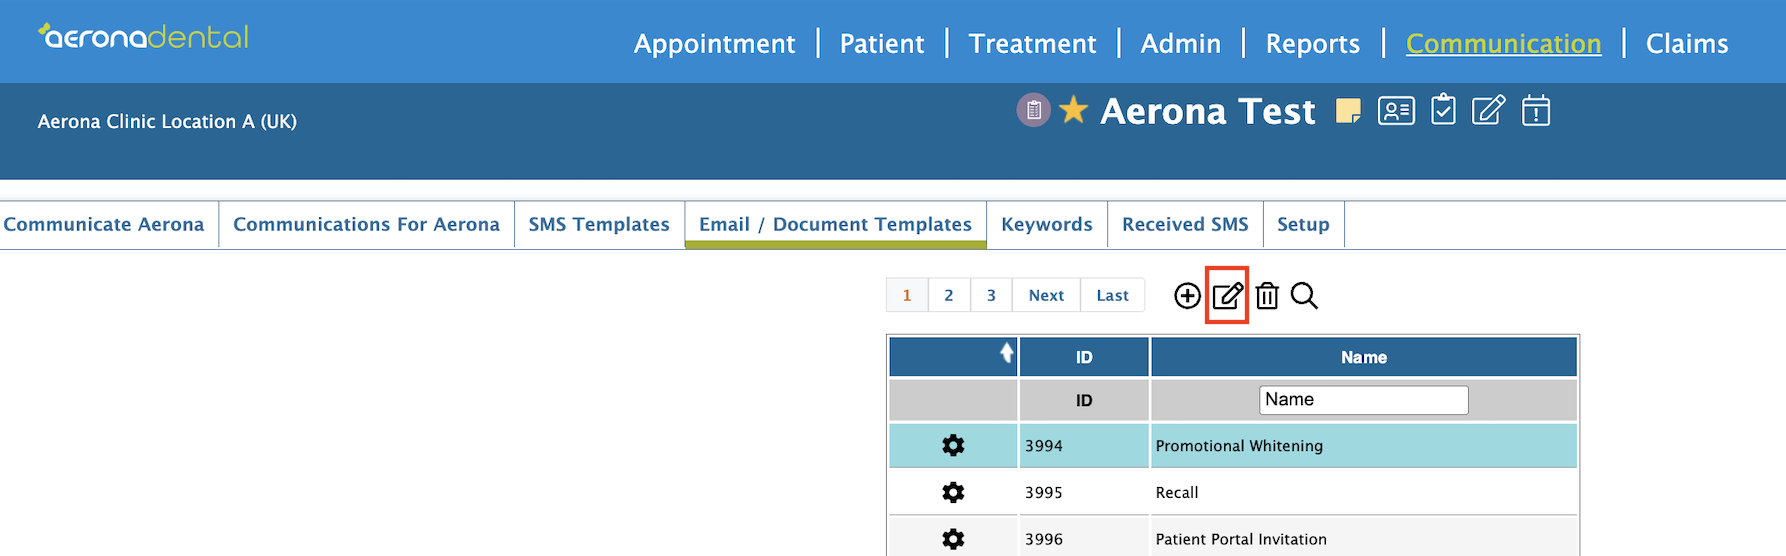Go to page 3 of templates

tap(991, 295)
